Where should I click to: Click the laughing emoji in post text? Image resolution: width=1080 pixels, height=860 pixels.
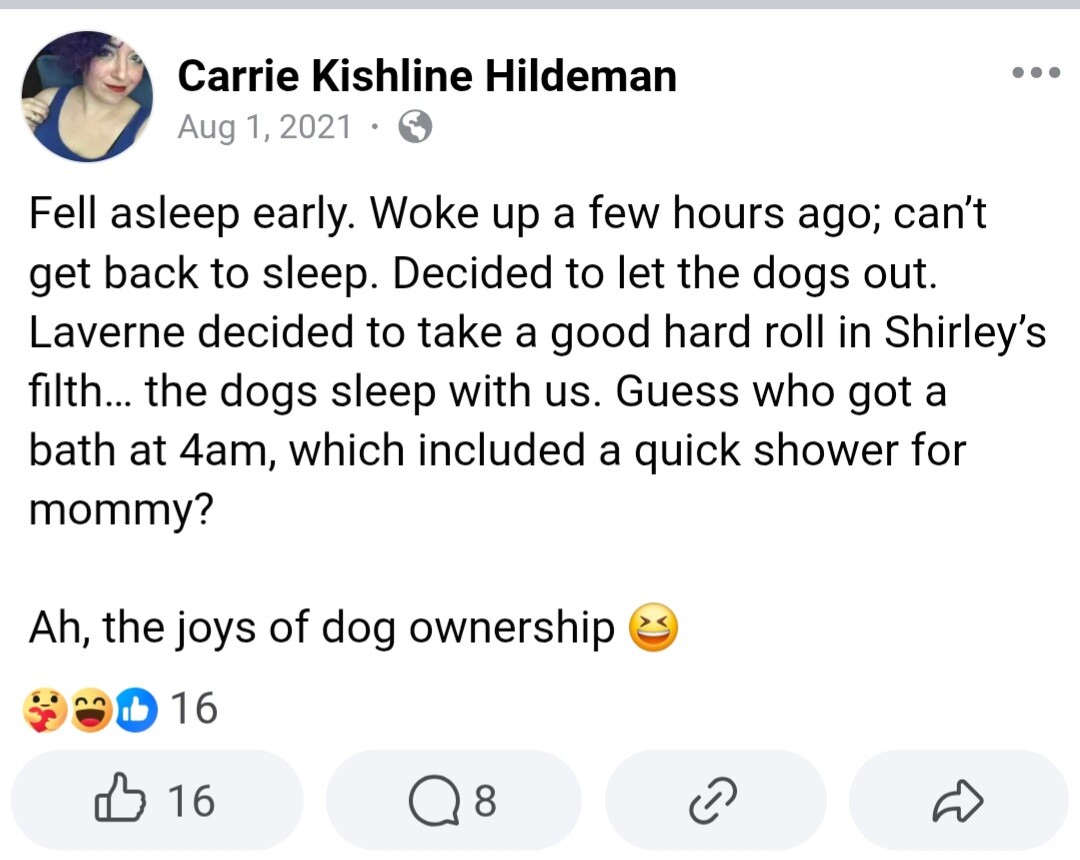tap(654, 627)
